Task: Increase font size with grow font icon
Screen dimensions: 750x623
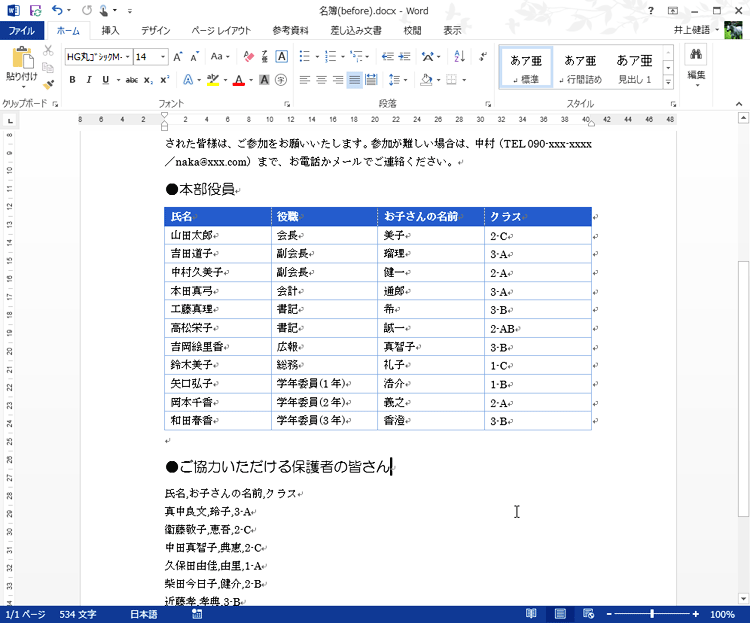Action: (x=178, y=57)
